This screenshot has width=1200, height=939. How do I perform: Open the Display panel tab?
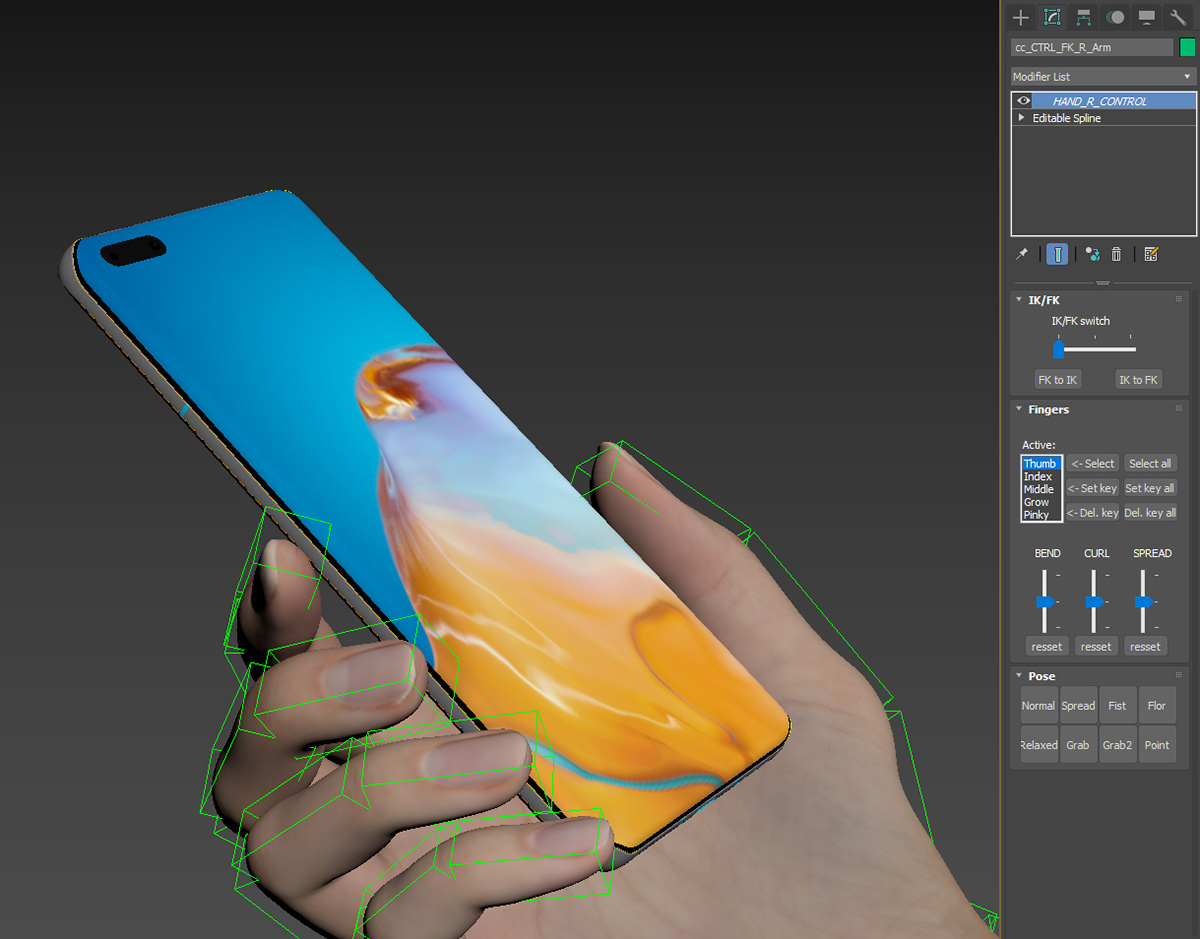click(1146, 17)
